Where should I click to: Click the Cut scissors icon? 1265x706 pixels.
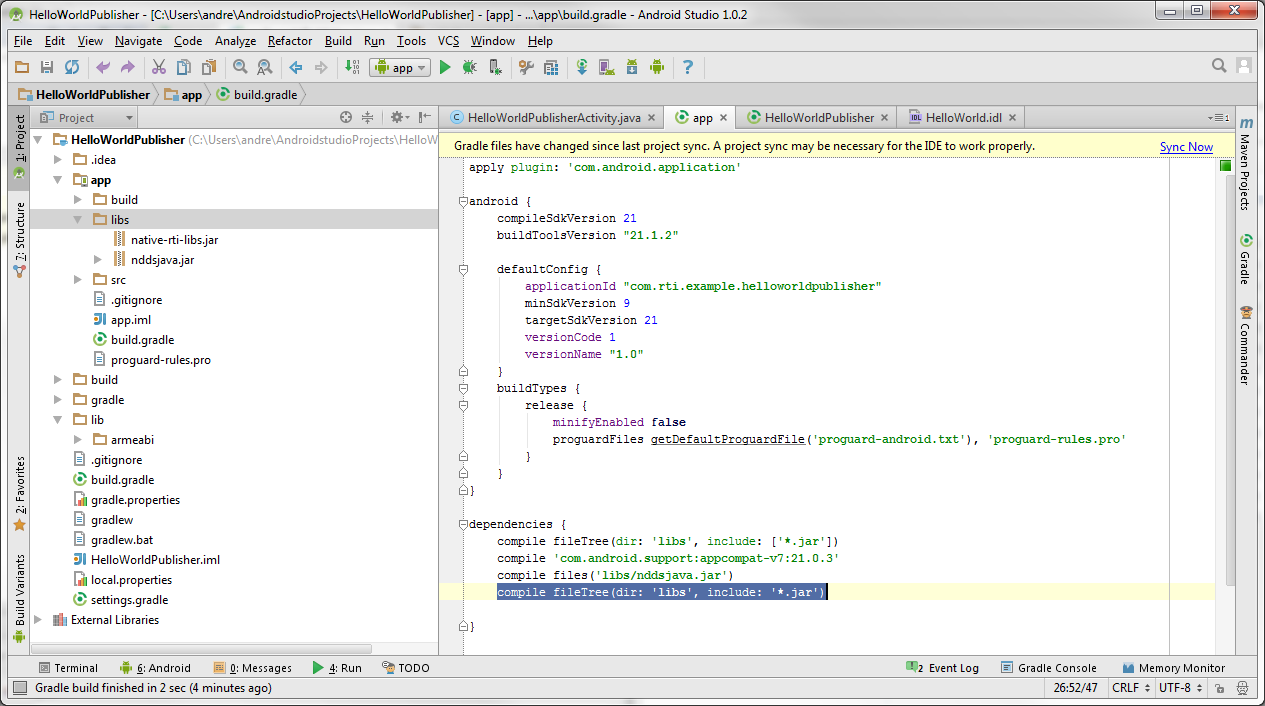tap(158, 67)
